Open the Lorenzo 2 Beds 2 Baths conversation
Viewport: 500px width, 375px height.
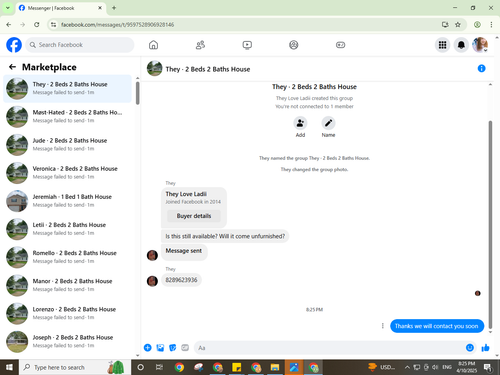[x=67, y=313]
